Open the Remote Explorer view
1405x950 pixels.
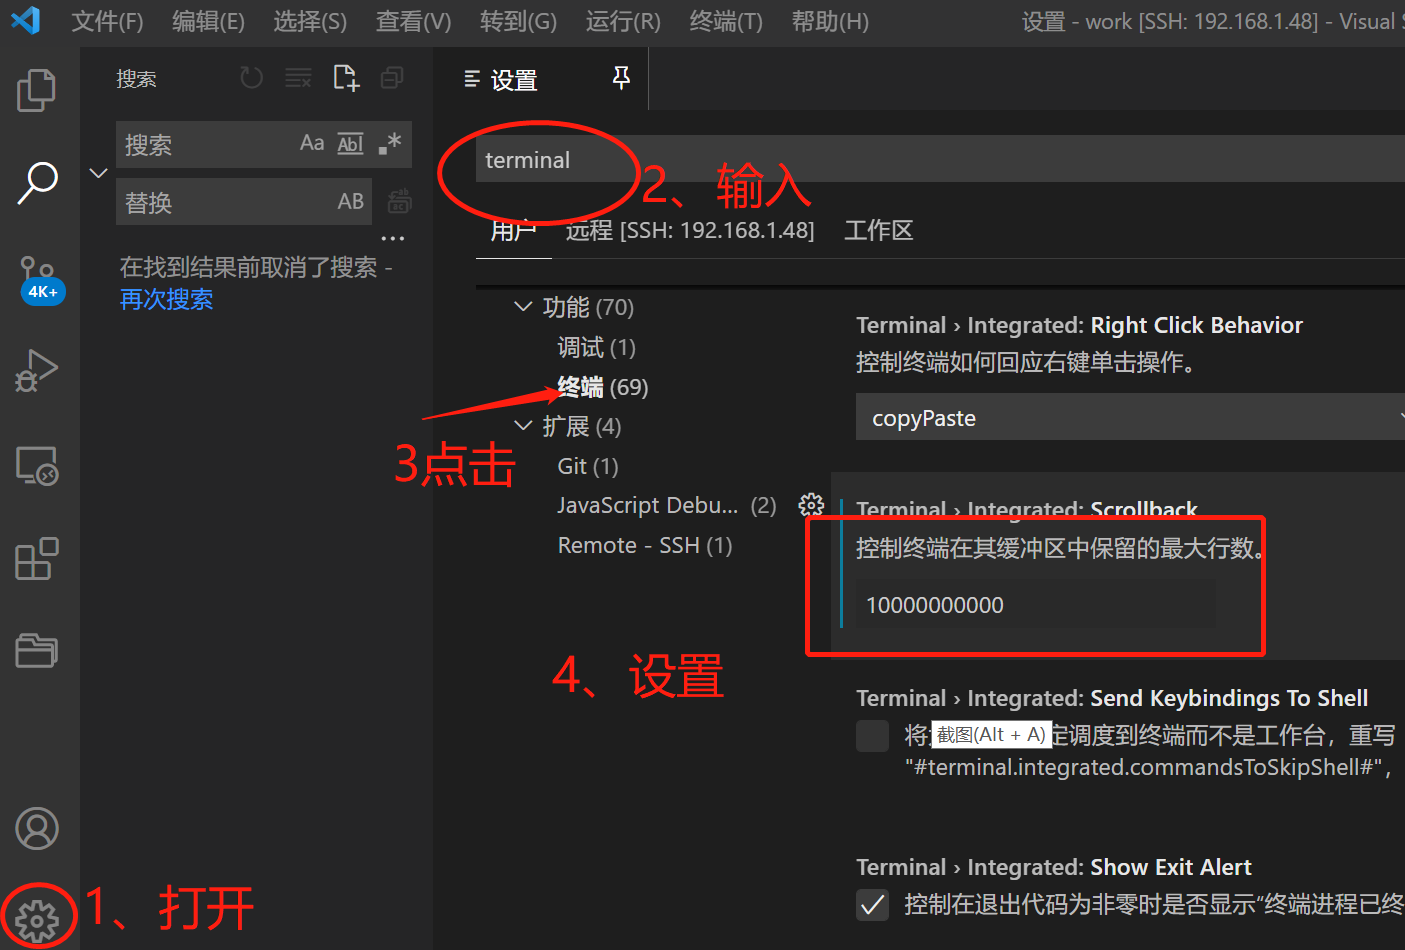[37, 466]
